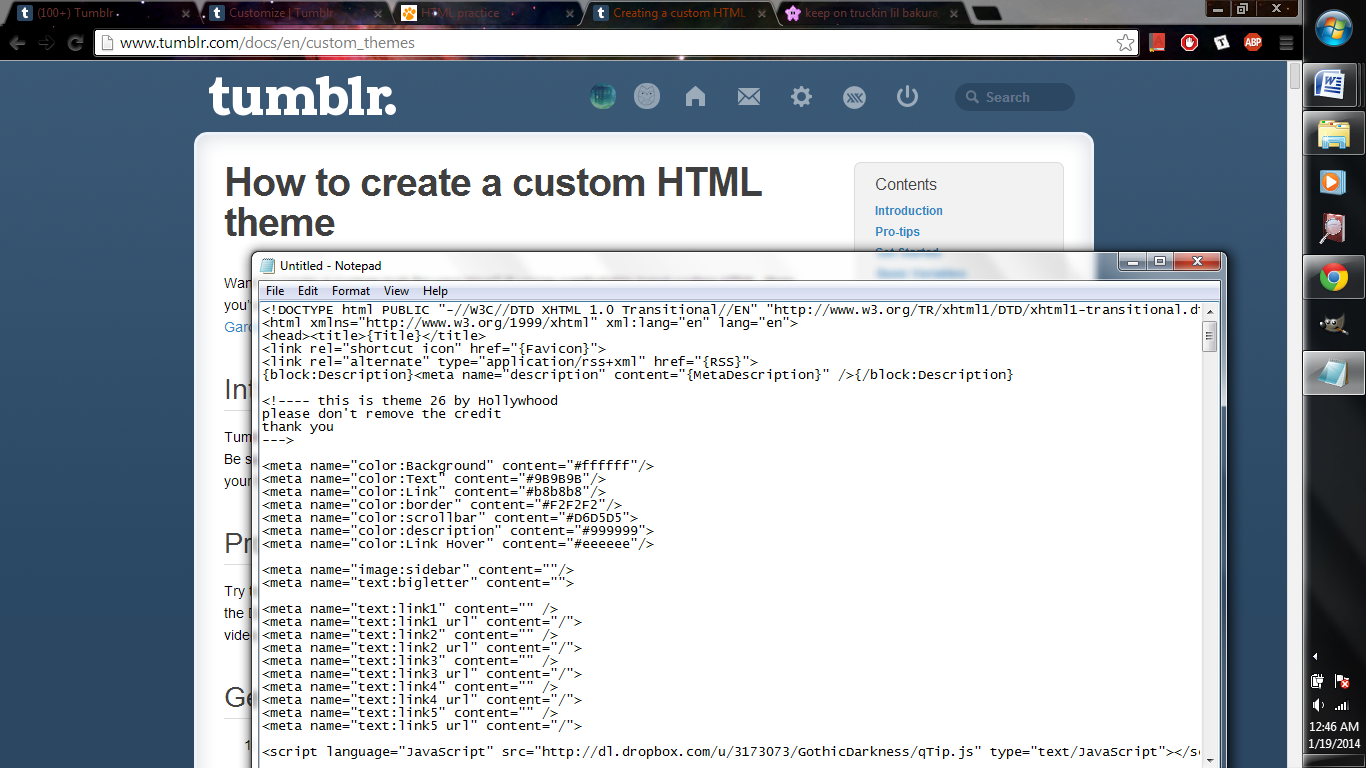Image resolution: width=1366 pixels, height=768 pixels.
Task: Click the Chrome address bar
Action: tap(616, 43)
